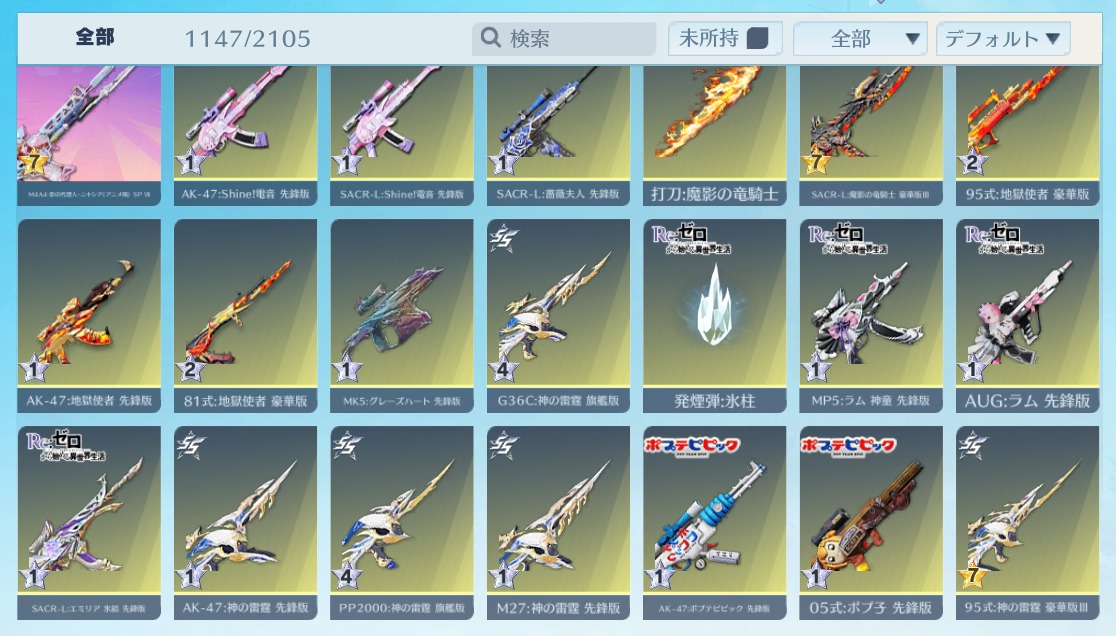Open the AK-47:地獄使者 先鋒版 skin
1116x636 pixels.
(89, 316)
